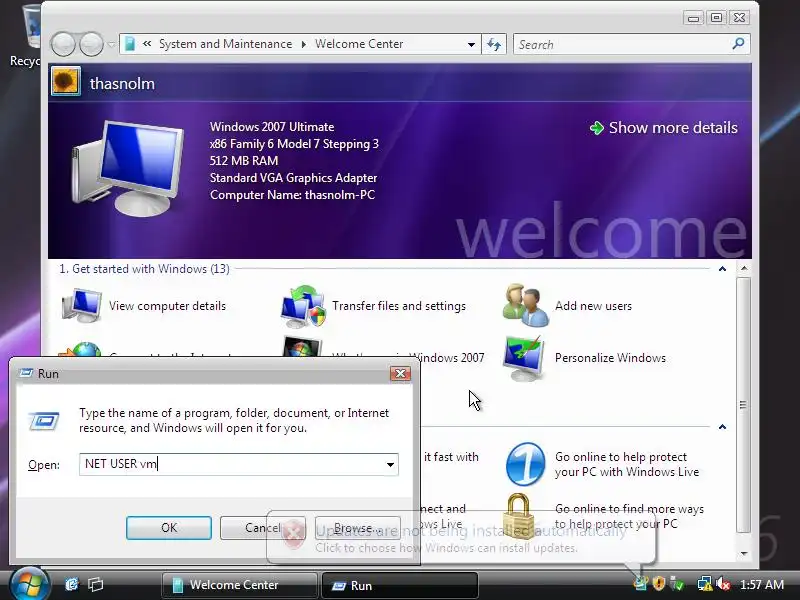Click Transfer files and settings text
Image resolution: width=800 pixels, height=600 pixels.
point(399,306)
